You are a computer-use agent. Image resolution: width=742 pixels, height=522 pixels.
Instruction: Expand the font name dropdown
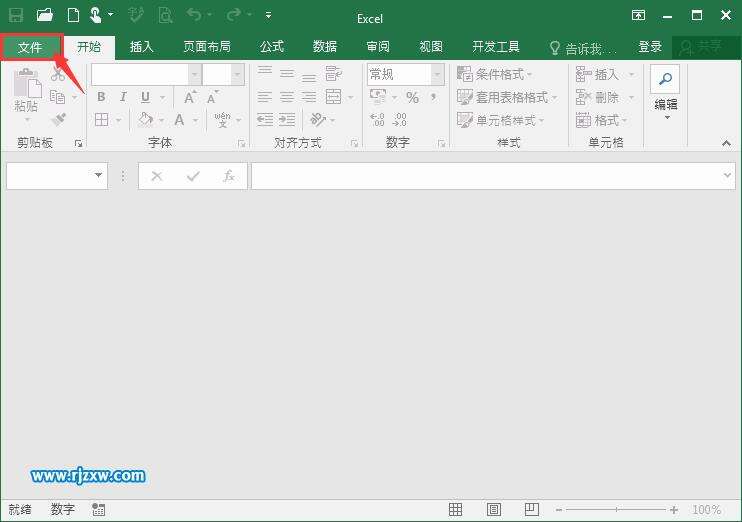click(x=194, y=75)
